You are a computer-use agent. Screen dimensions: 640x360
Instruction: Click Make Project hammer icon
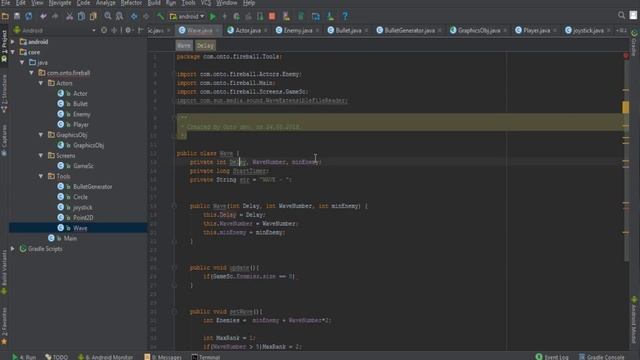click(x=160, y=16)
